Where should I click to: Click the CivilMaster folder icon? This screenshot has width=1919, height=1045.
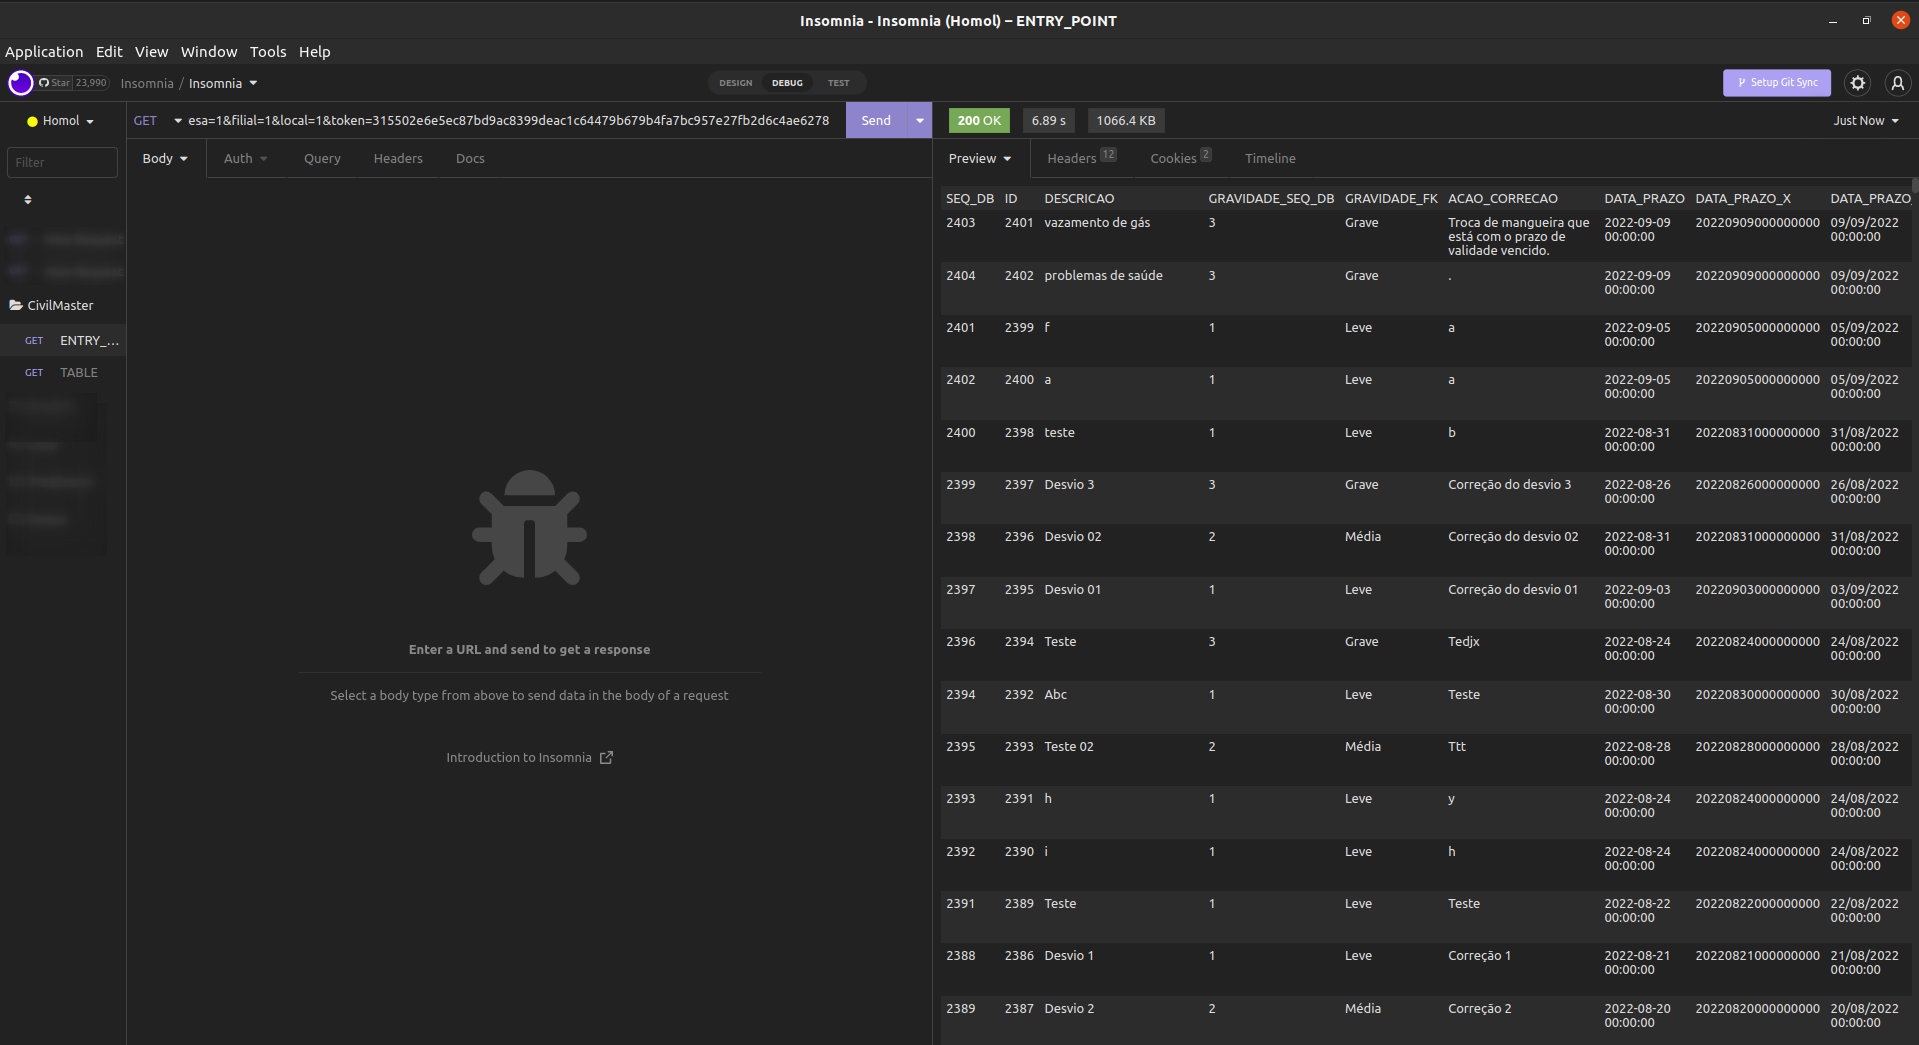(x=16, y=306)
